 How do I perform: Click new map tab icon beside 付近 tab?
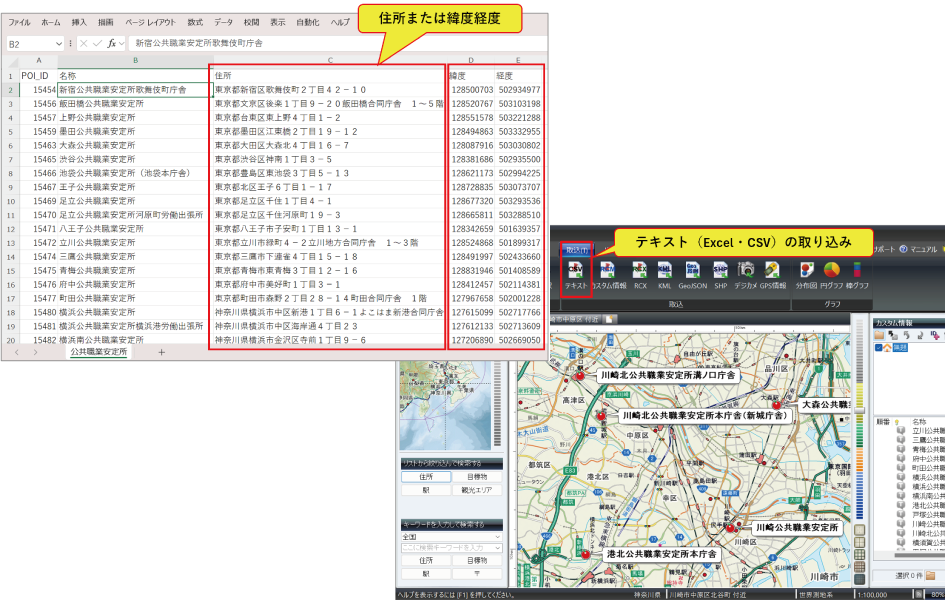[x=609, y=319]
